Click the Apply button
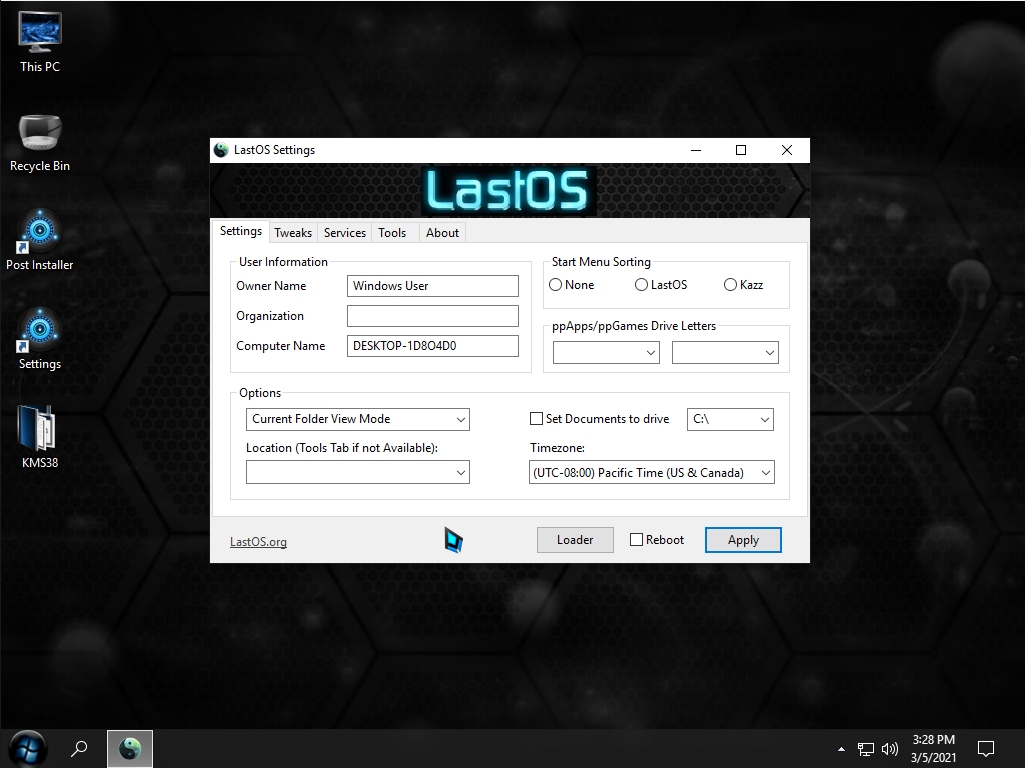 743,540
